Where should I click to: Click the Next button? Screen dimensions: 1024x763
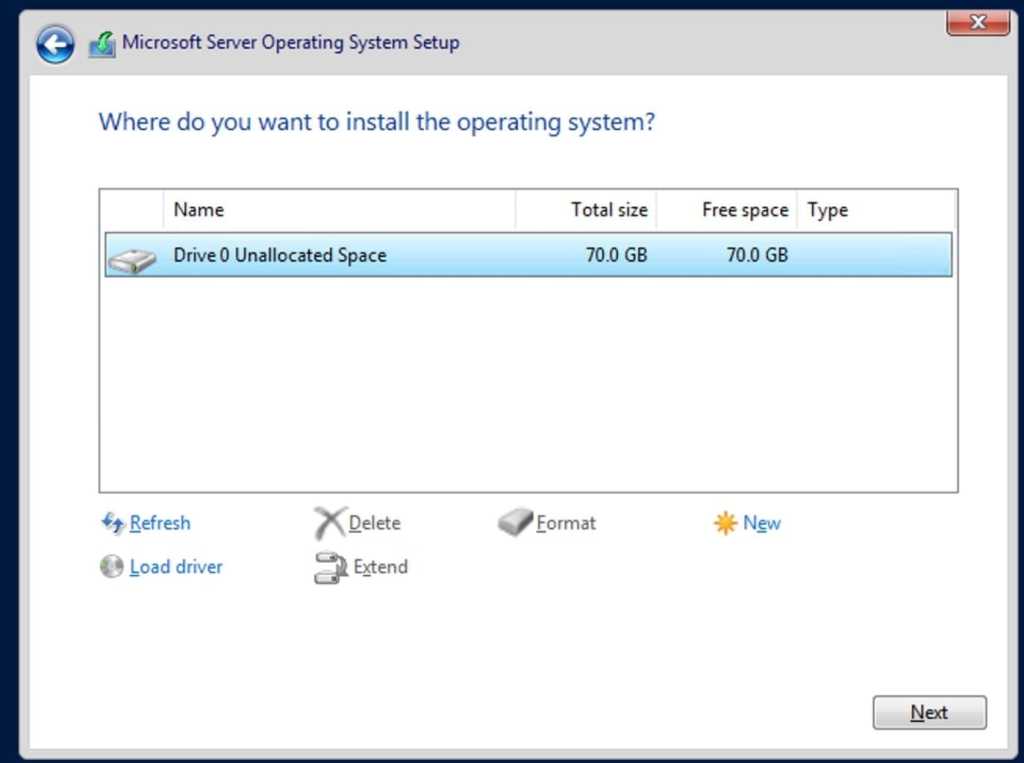[929, 712]
